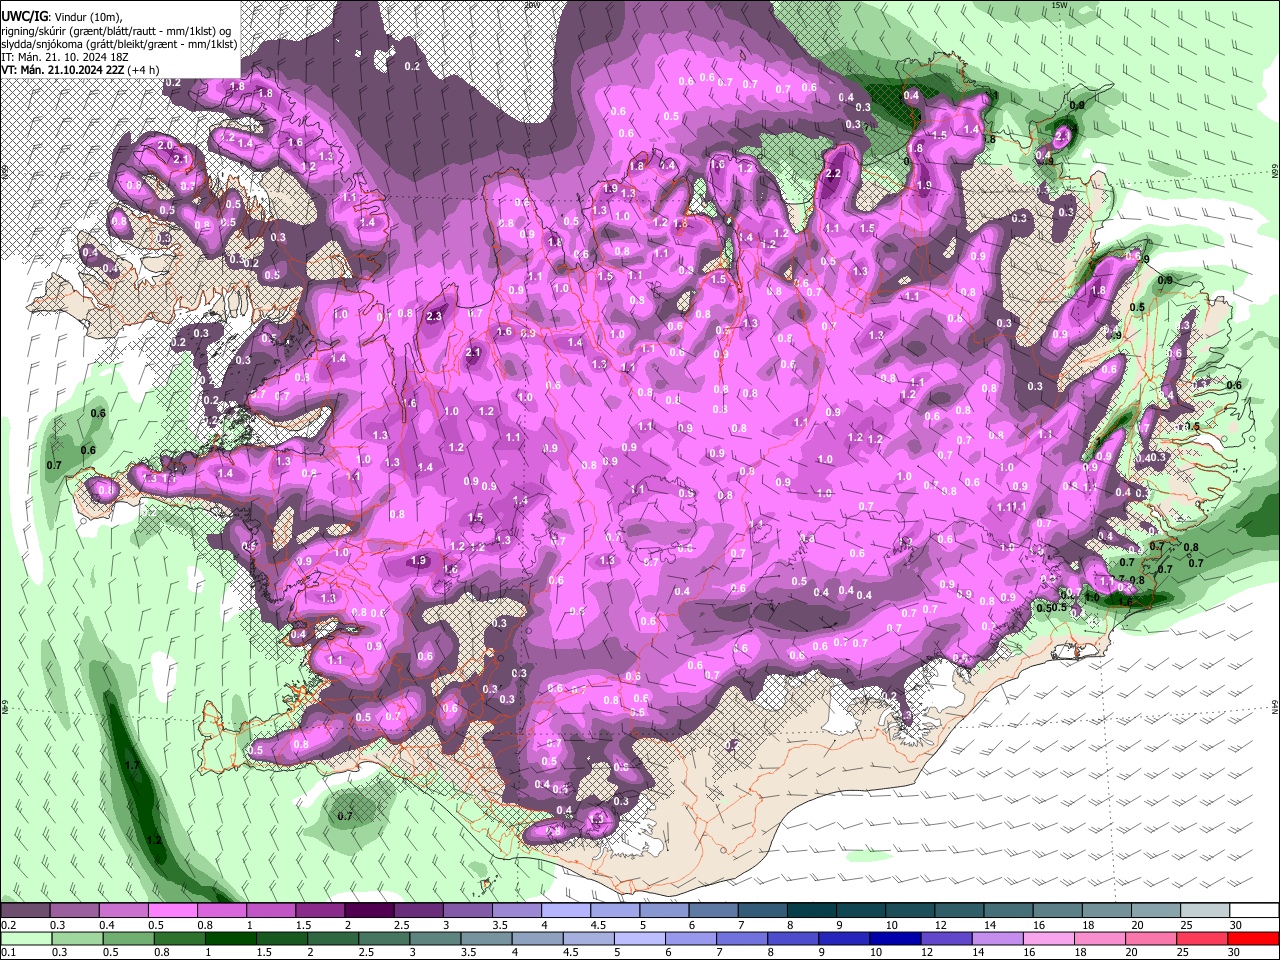Click the "25" label on the snow scale
The image size is (1280, 960).
1186,925
